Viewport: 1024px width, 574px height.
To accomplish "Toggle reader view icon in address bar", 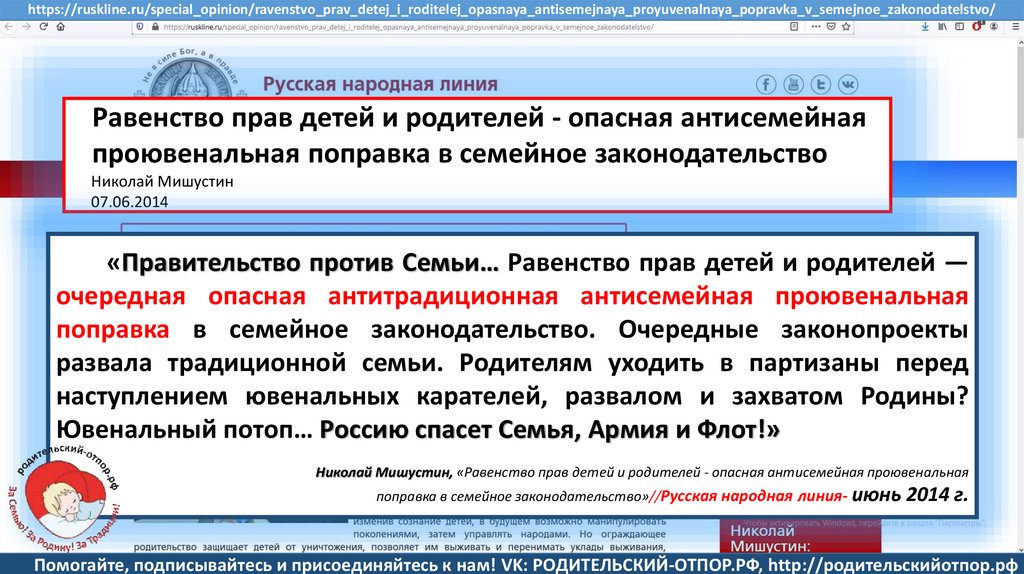I will pyautogui.click(x=795, y=27).
